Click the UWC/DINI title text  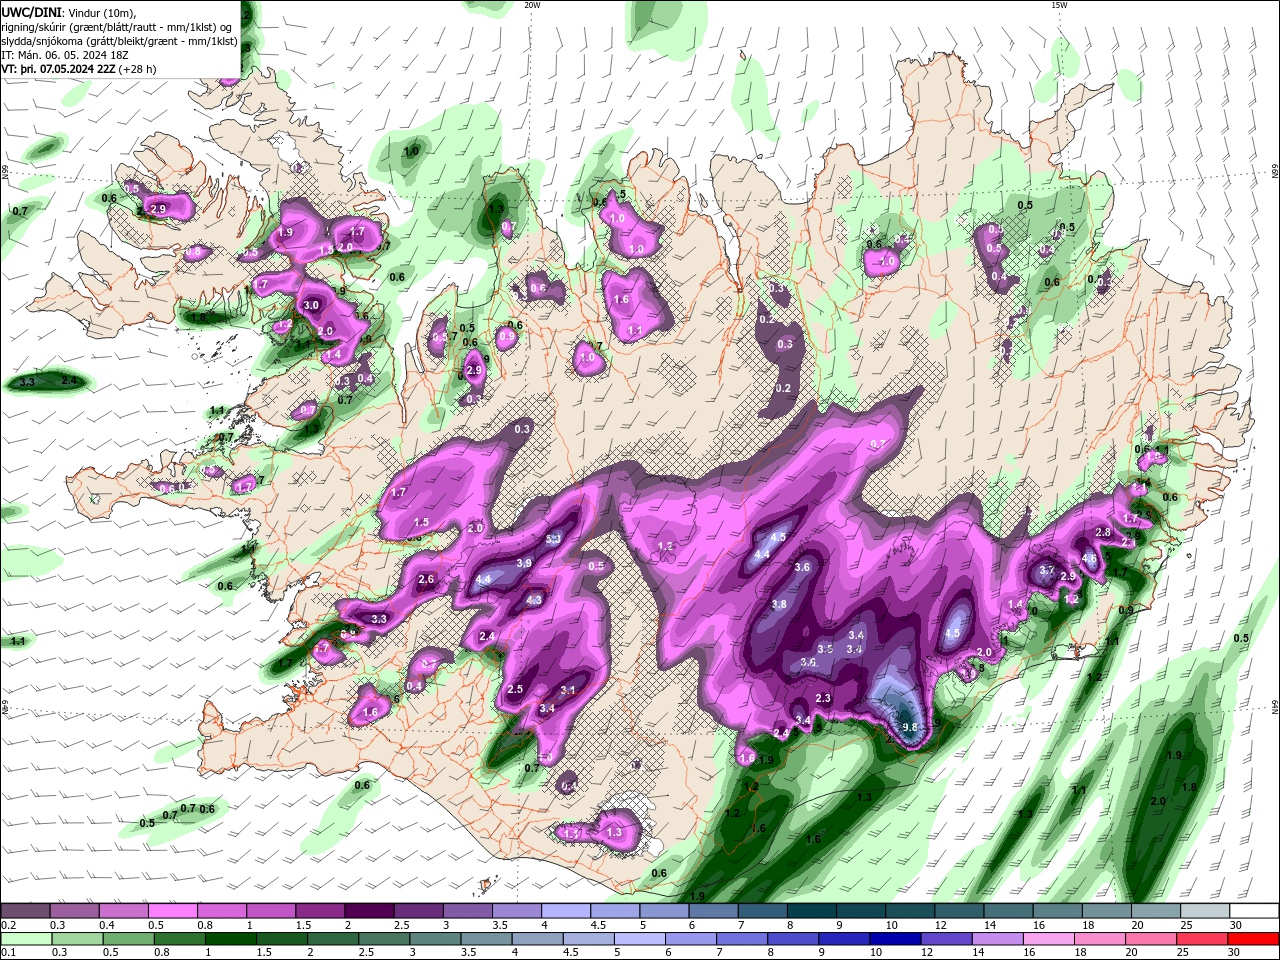coord(32,12)
